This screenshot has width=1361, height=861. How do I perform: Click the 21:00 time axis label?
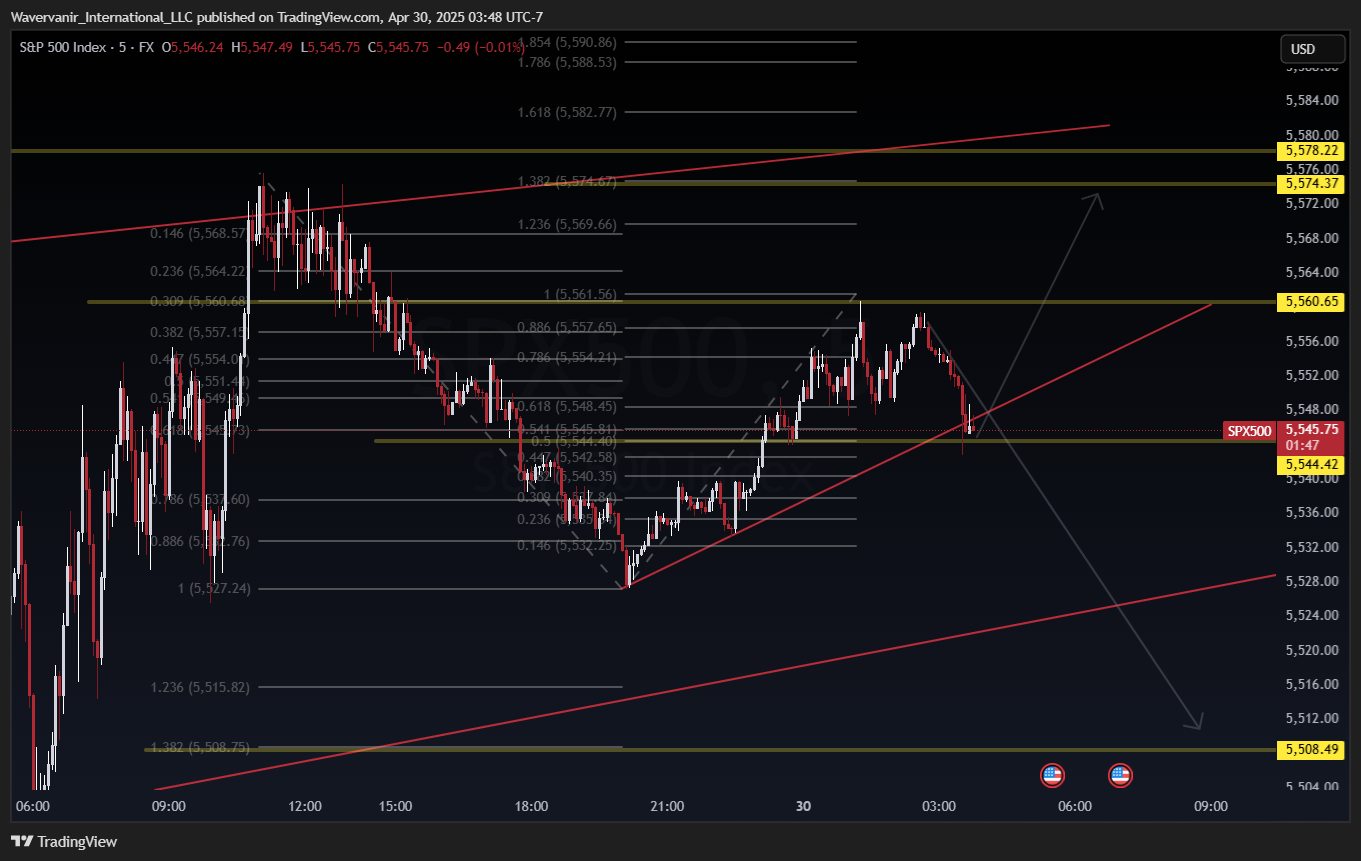click(x=667, y=806)
